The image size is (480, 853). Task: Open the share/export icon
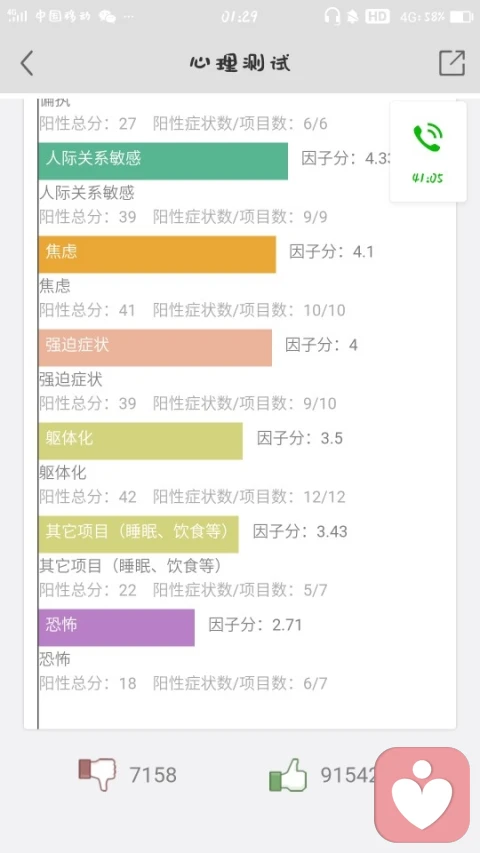pyautogui.click(x=452, y=63)
